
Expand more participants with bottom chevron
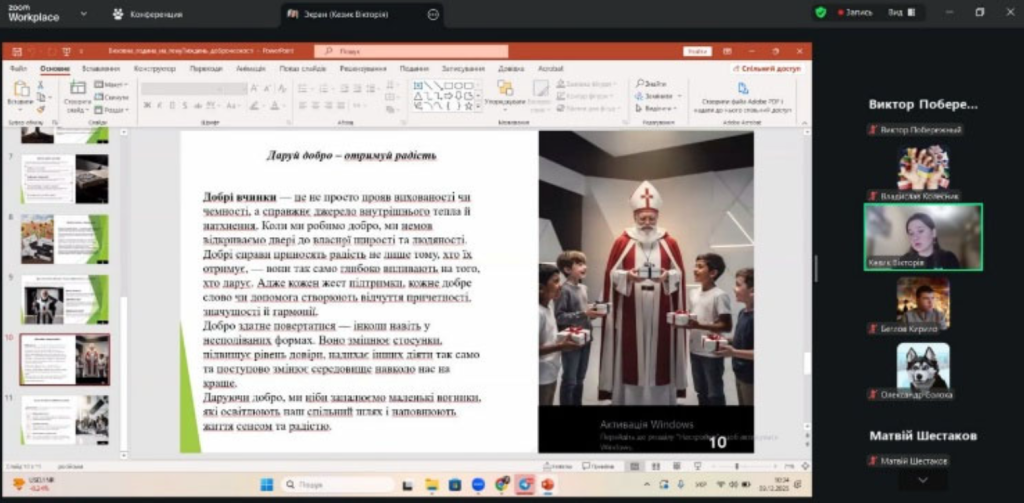(923, 480)
